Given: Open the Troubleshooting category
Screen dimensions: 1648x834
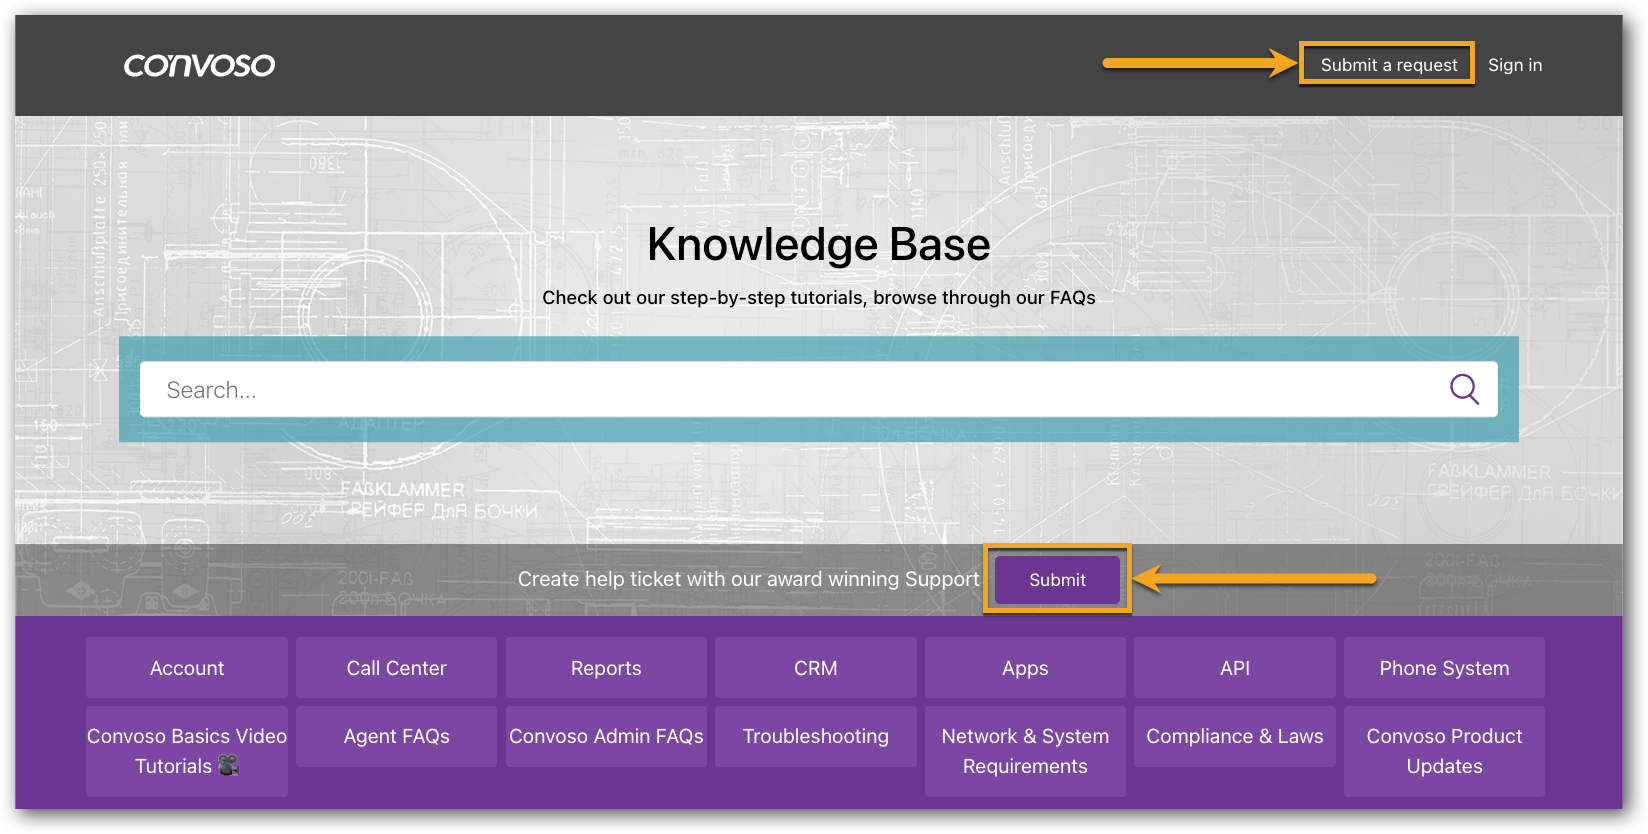Looking at the screenshot, I should (x=816, y=736).
